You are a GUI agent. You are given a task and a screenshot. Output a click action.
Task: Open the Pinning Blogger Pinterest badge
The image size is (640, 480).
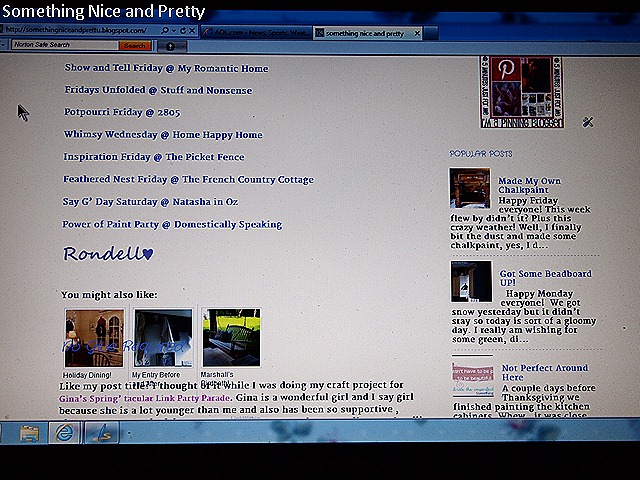[x=522, y=92]
